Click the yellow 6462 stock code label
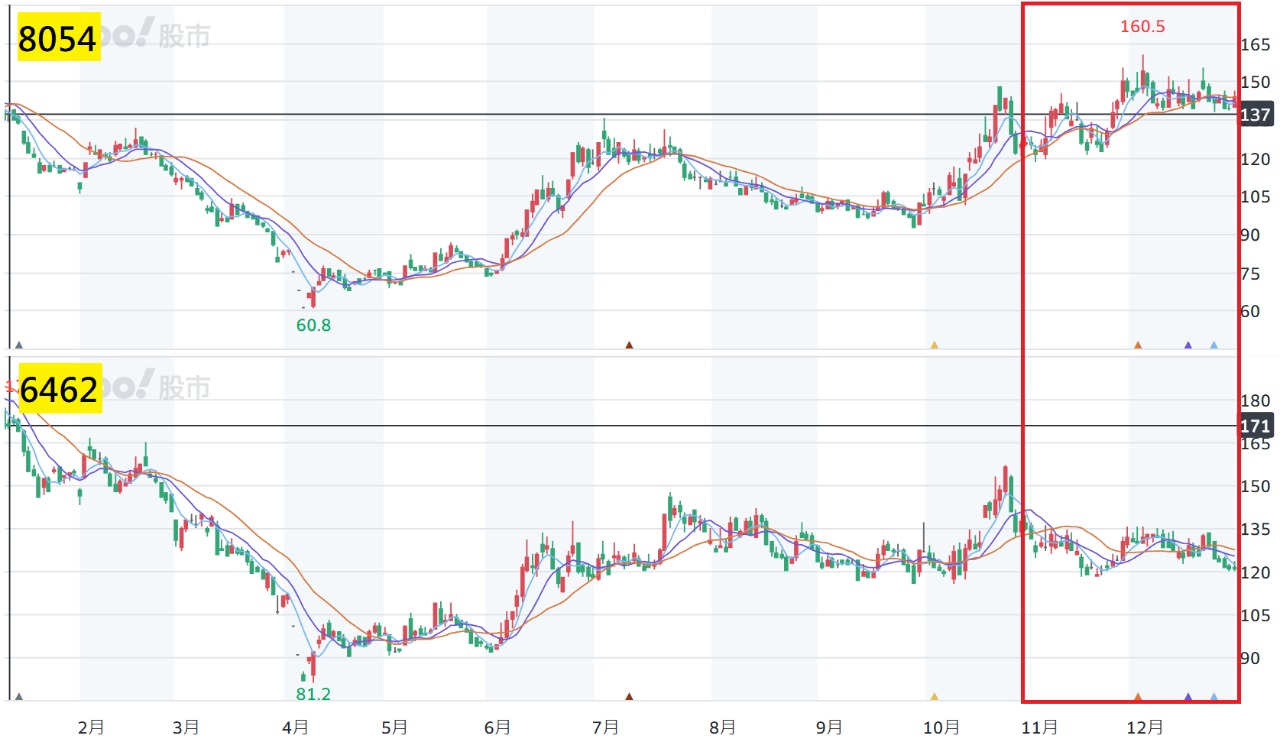1280x742 pixels. [59, 390]
